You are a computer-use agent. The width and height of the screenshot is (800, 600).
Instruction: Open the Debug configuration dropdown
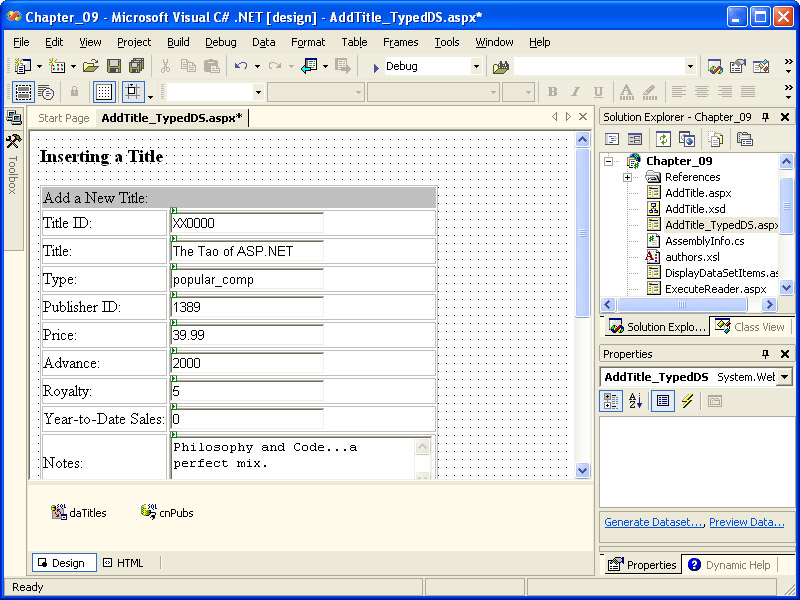476,66
